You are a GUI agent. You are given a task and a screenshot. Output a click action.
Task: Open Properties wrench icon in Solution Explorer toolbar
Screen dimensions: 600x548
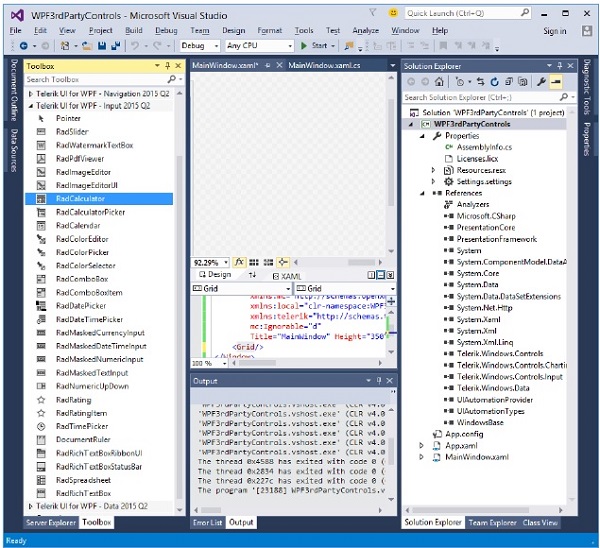(541, 82)
